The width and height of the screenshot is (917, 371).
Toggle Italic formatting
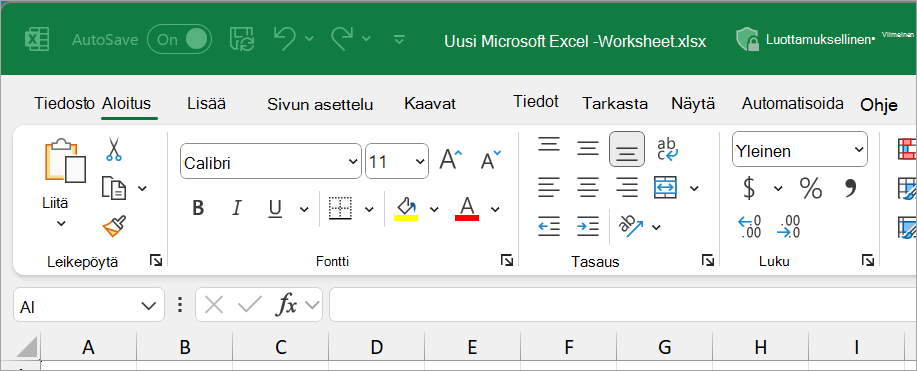click(x=236, y=208)
